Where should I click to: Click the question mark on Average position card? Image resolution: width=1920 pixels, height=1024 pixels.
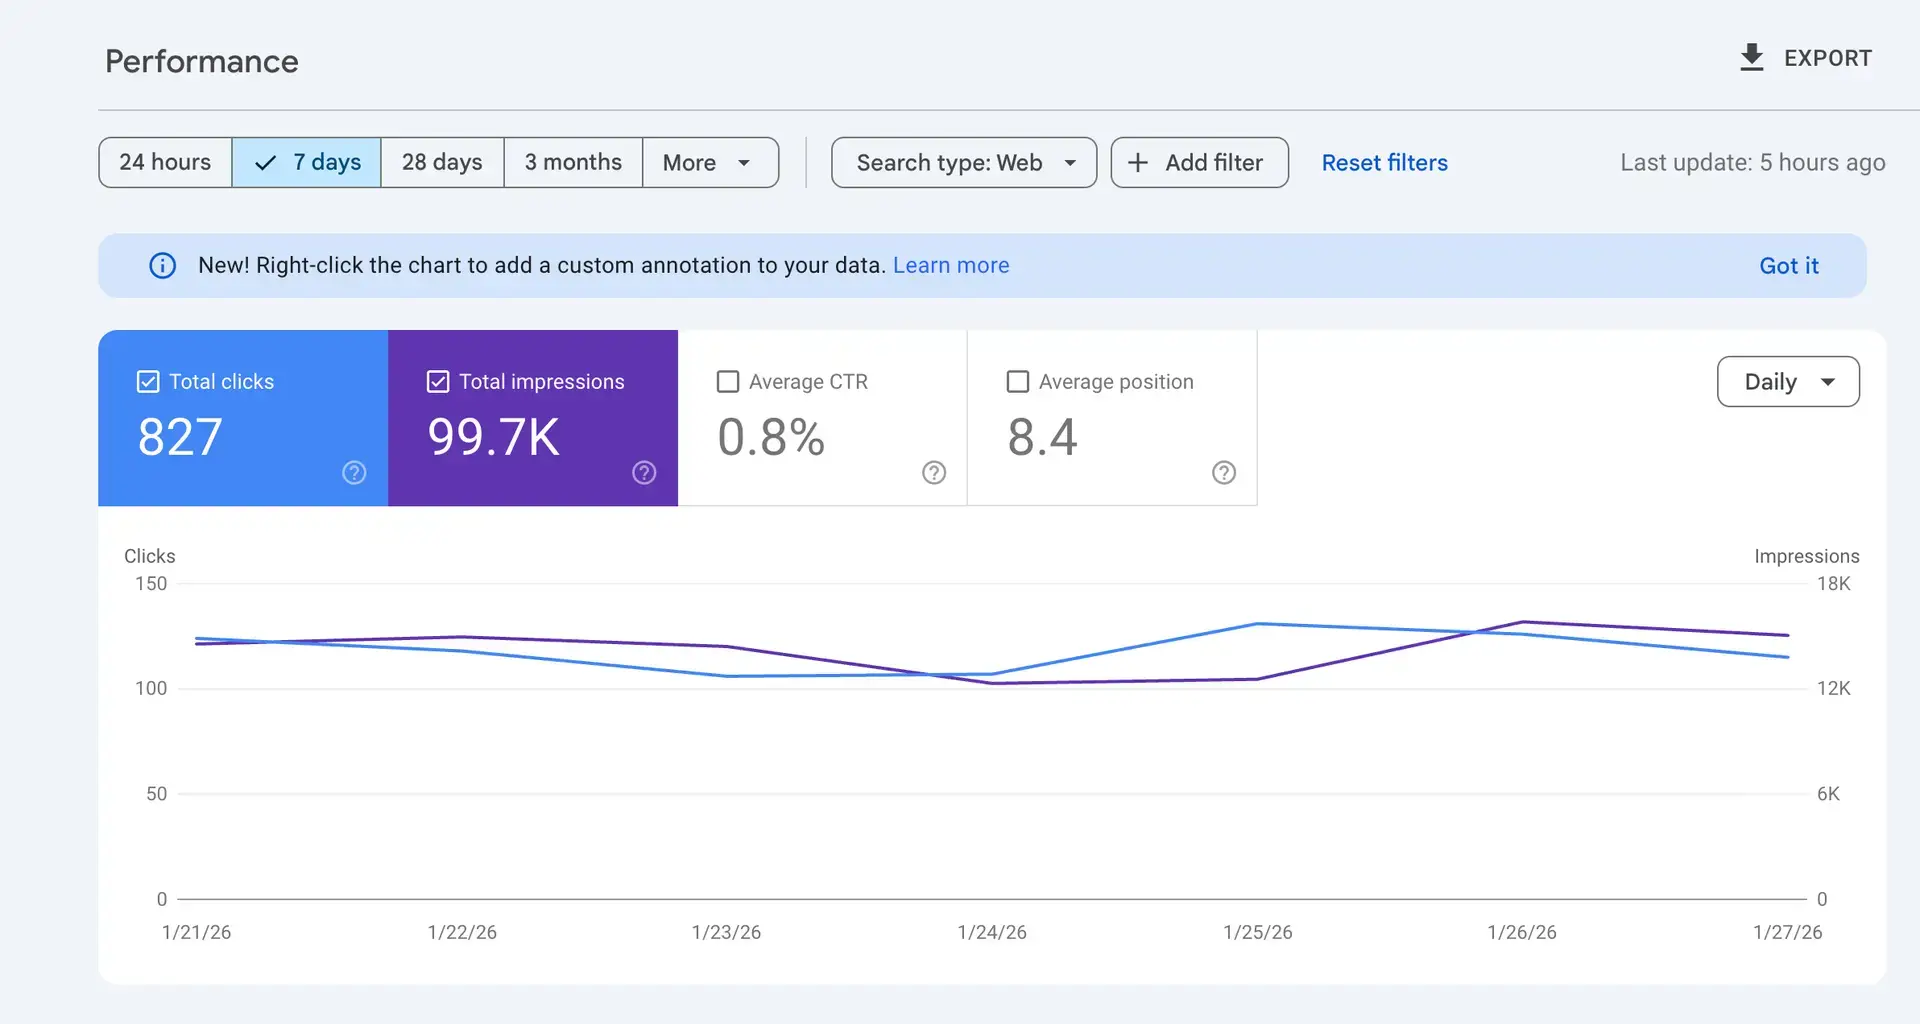pyautogui.click(x=1224, y=472)
